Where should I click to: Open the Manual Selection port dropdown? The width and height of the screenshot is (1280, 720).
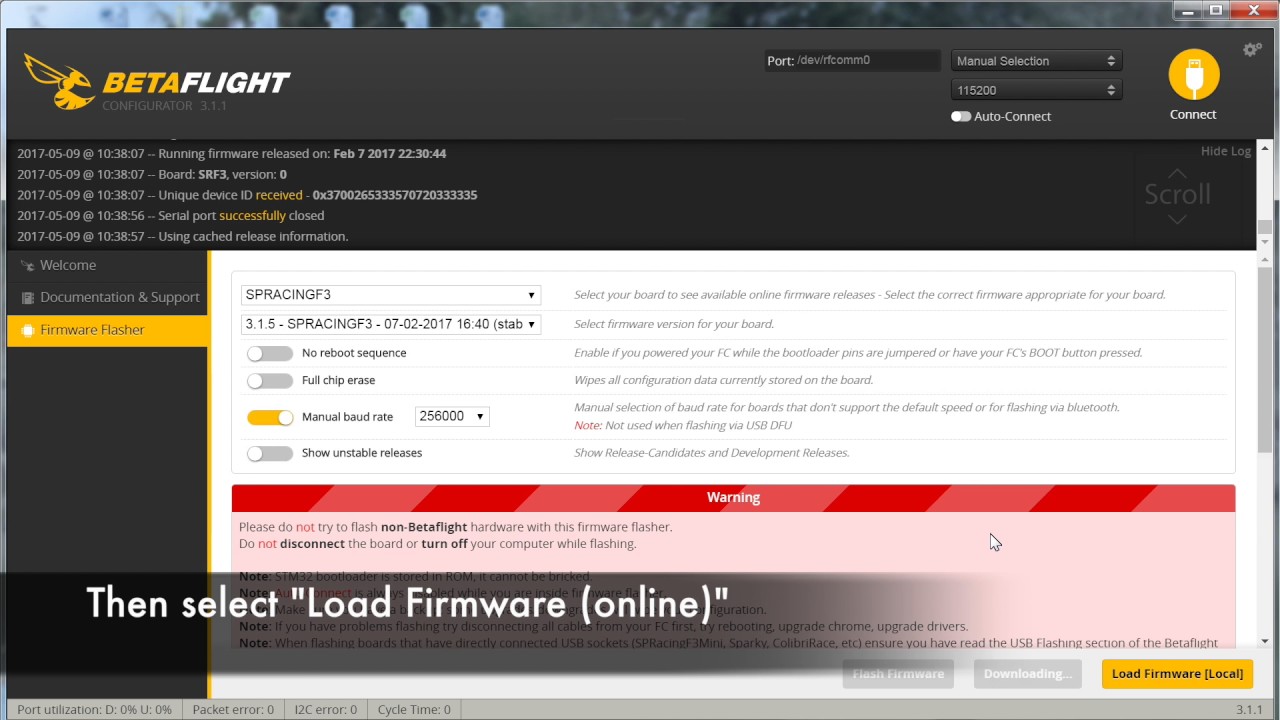pyautogui.click(x=1036, y=61)
